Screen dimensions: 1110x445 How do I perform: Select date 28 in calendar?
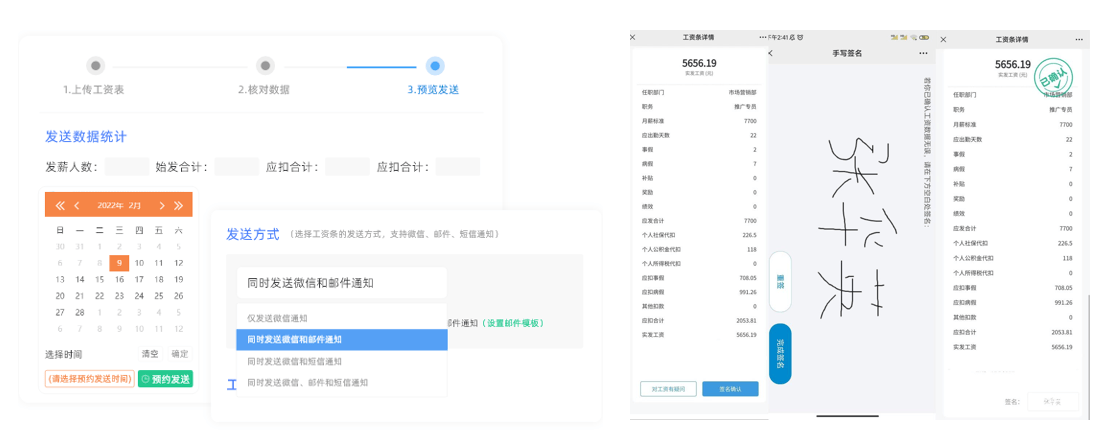tap(79, 312)
